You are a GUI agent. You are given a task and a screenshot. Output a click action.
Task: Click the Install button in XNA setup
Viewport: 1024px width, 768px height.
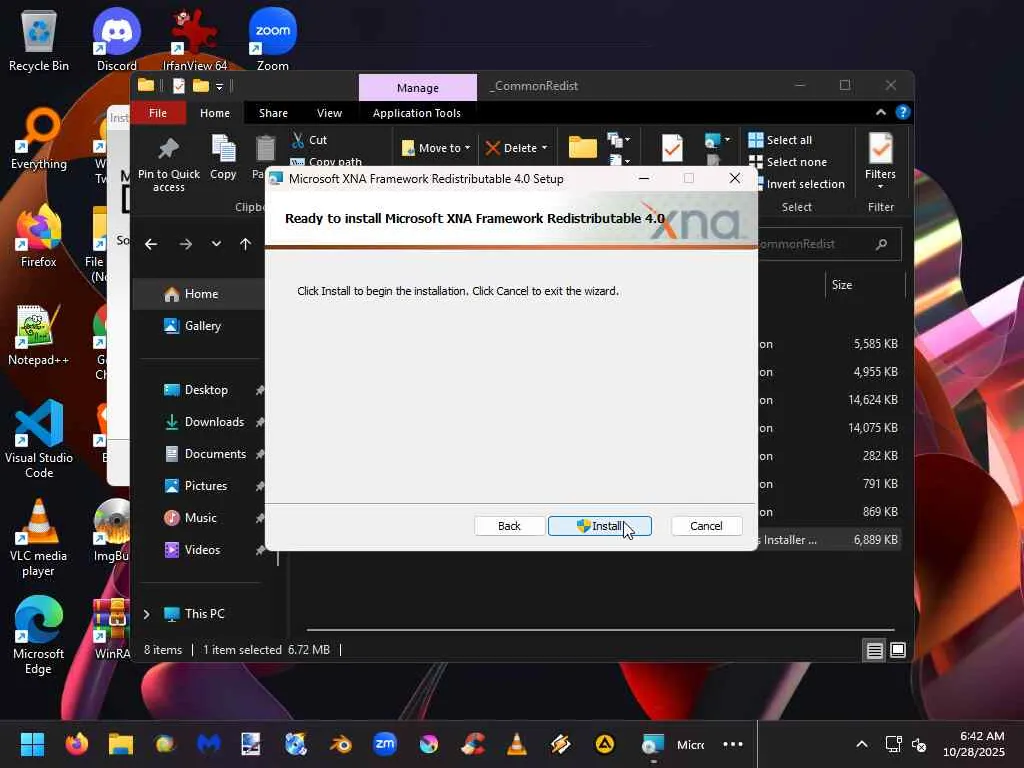pyautogui.click(x=600, y=526)
